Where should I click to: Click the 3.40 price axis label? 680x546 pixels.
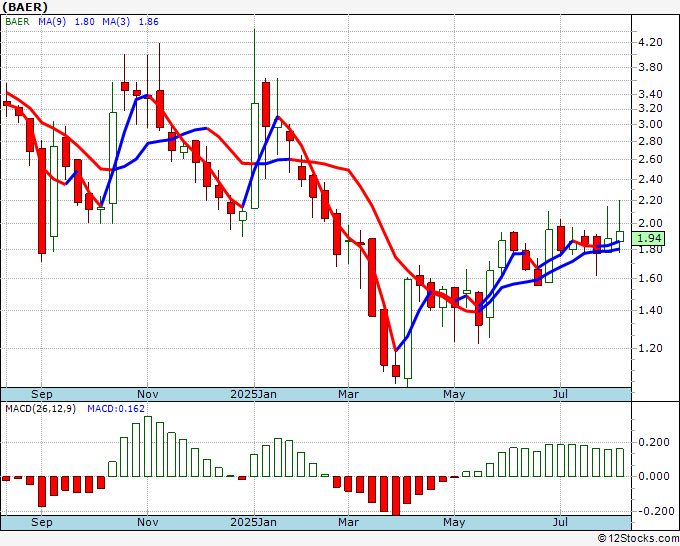[650, 94]
